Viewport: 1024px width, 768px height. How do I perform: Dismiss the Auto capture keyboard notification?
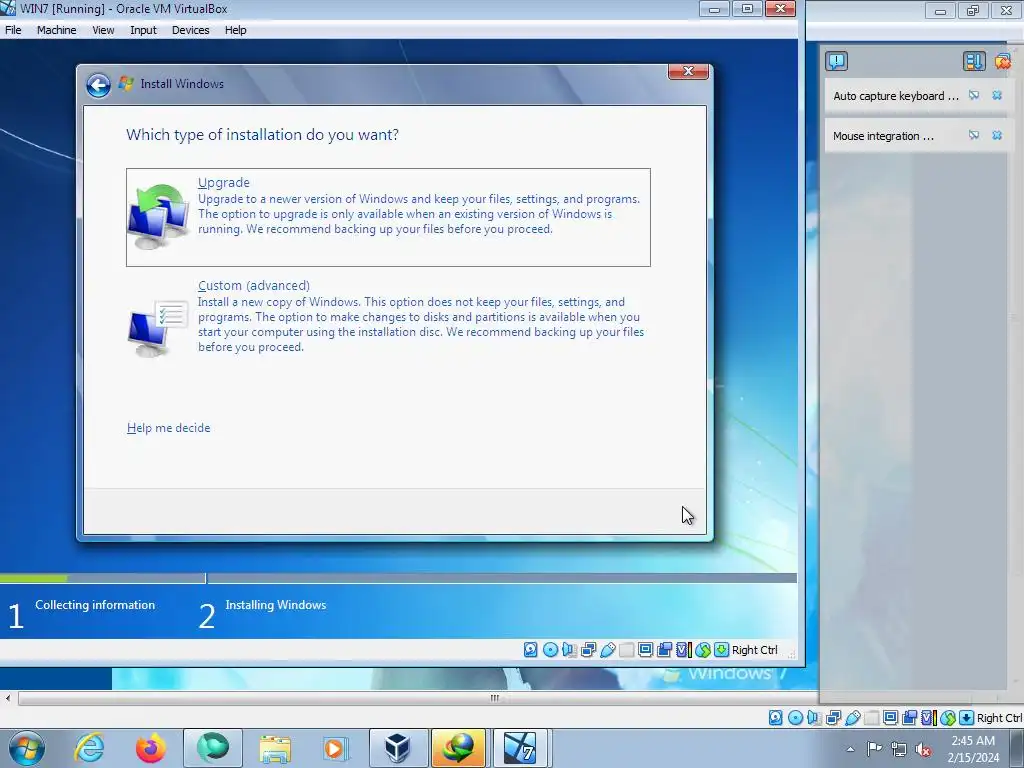pos(997,95)
